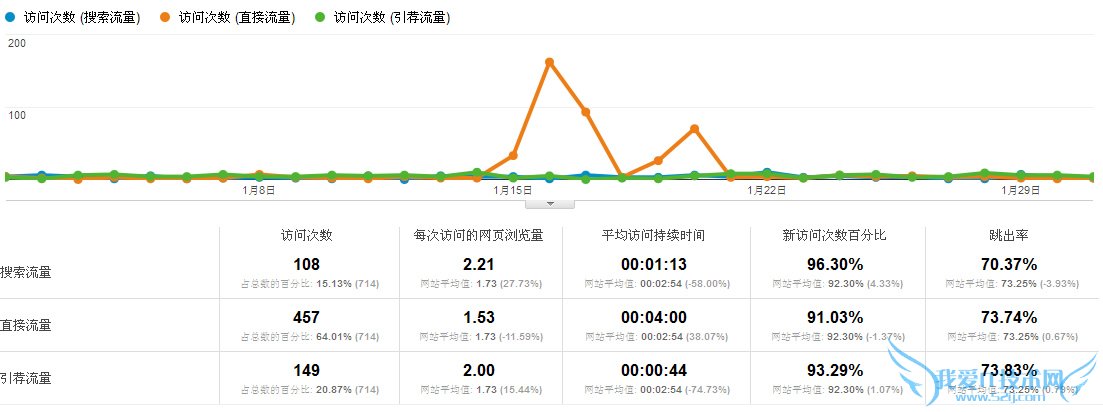Select the 直接流量 row label
Image resolution: width=1103 pixels, height=412 pixels.
click(26, 326)
